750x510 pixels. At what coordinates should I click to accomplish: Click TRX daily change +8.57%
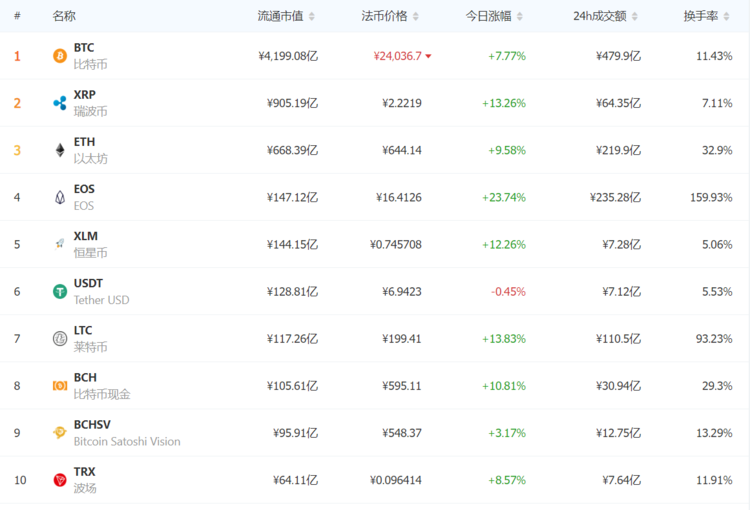tap(507, 480)
